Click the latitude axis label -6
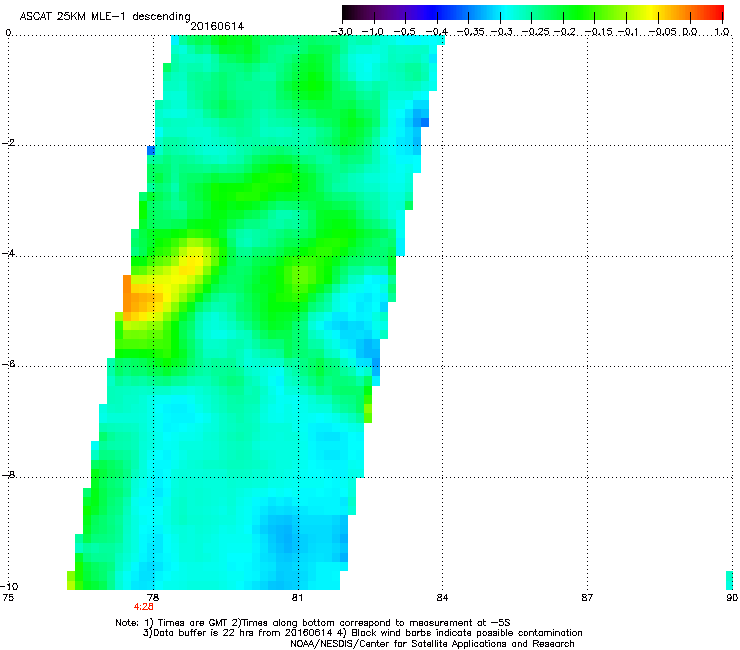 pos(8,364)
